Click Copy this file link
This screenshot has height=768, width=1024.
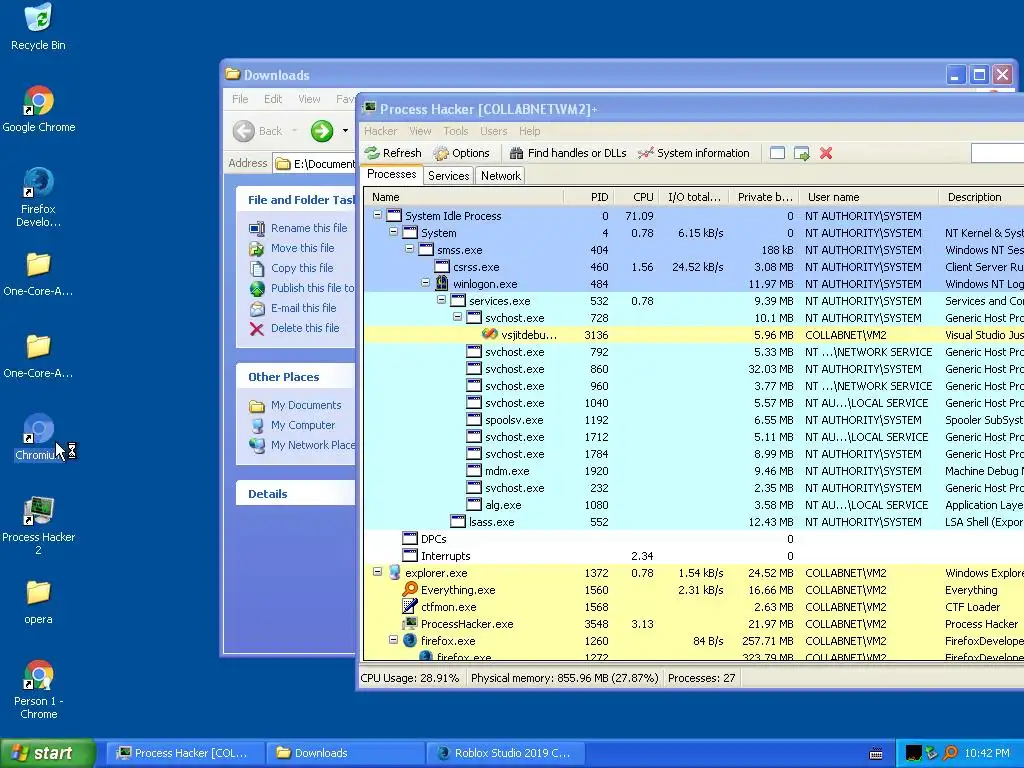click(302, 268)
